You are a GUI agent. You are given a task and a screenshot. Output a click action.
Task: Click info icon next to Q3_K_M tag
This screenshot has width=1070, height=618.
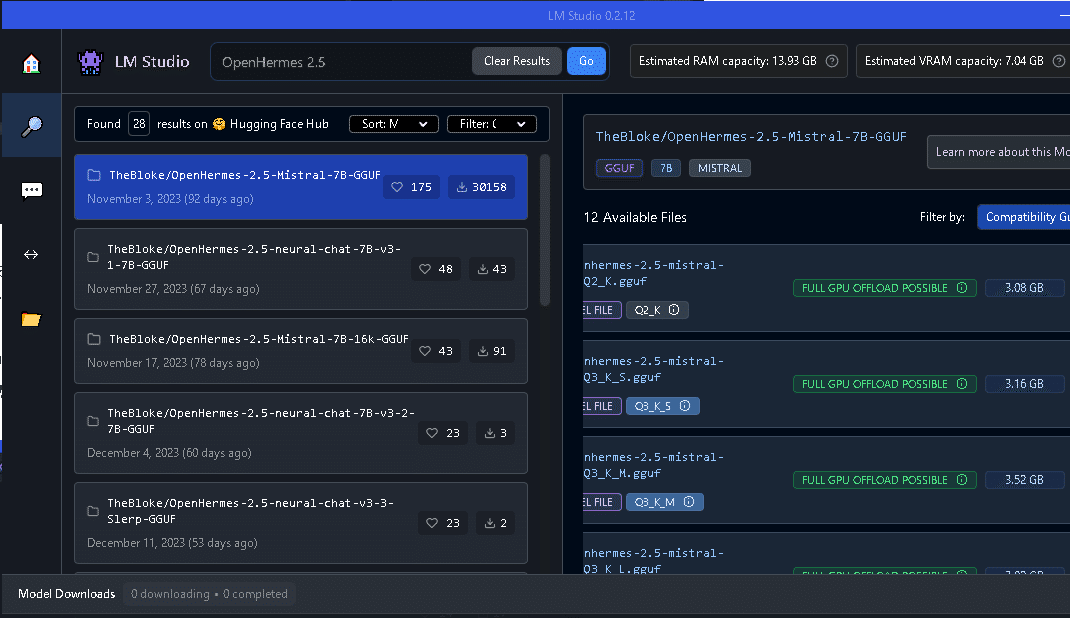pos(689,502)
